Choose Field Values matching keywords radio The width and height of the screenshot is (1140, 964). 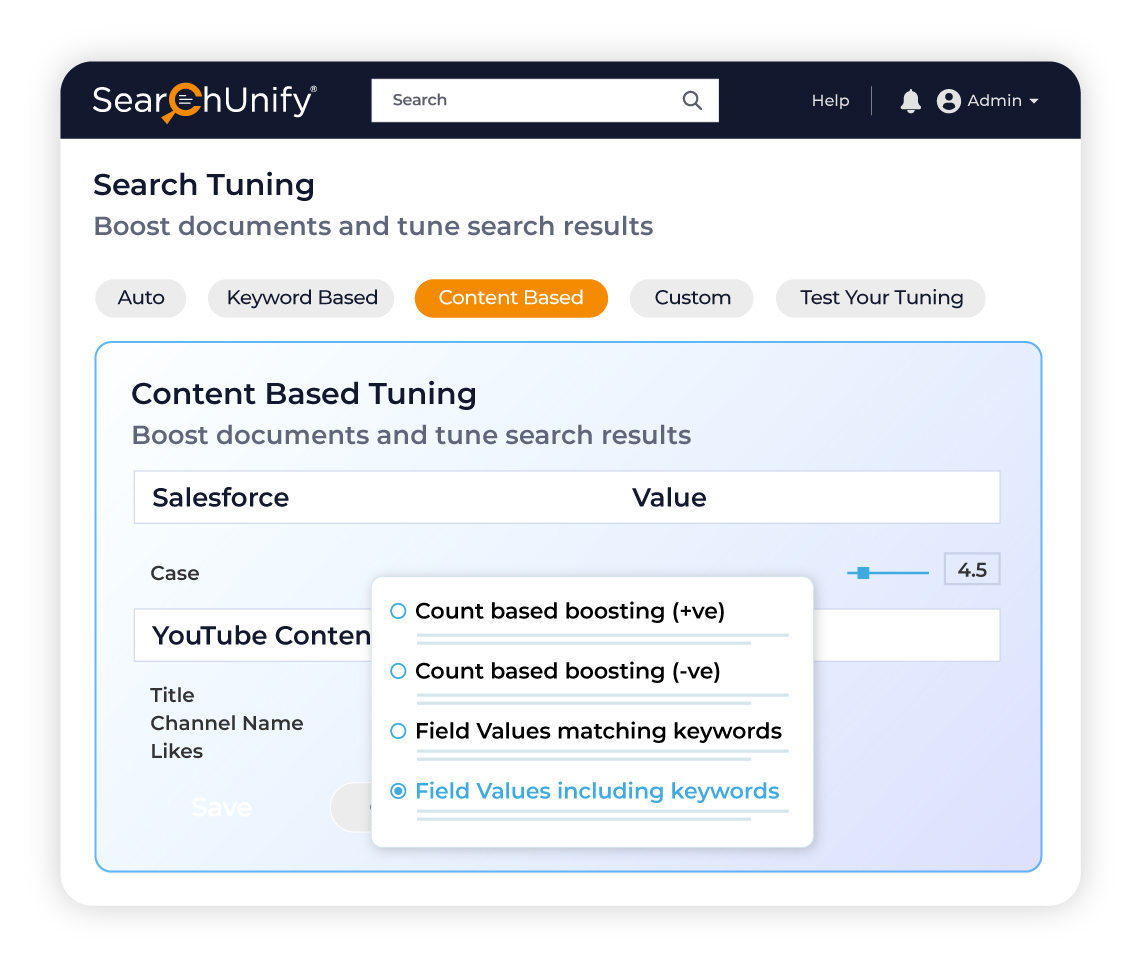tap(398, 731)
